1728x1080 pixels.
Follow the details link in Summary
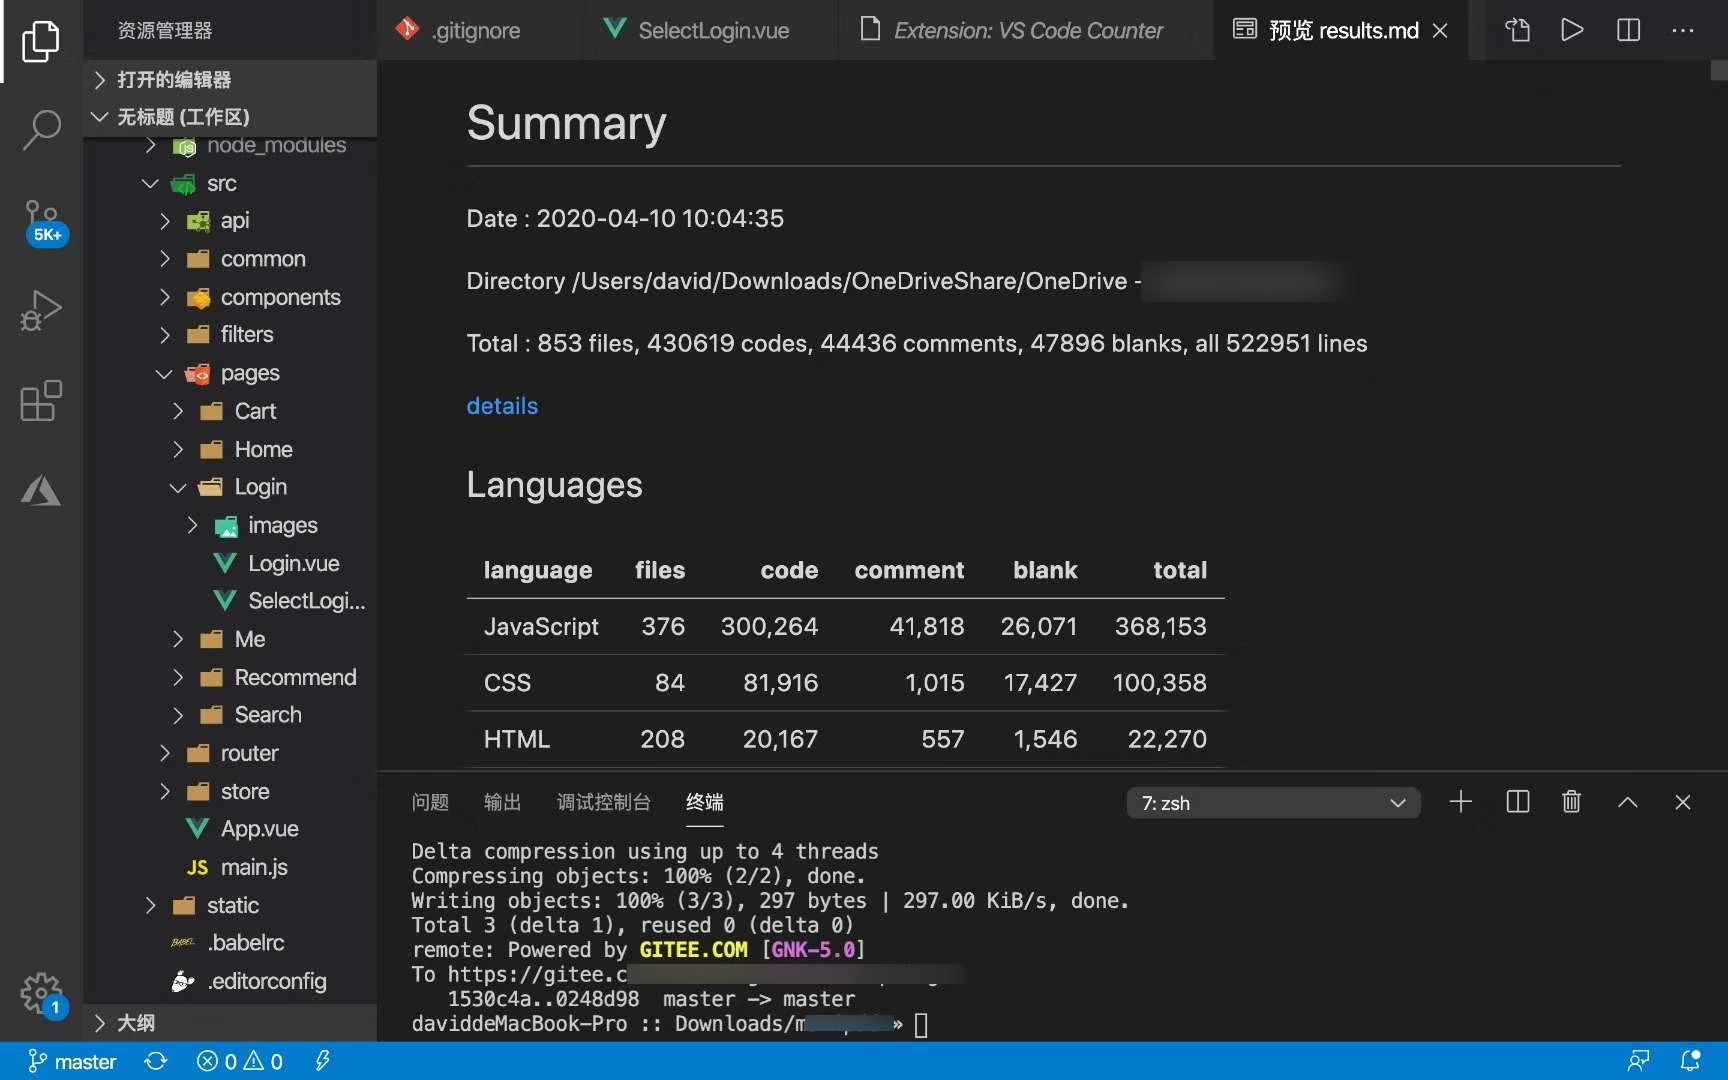click(x=502, y=406)
